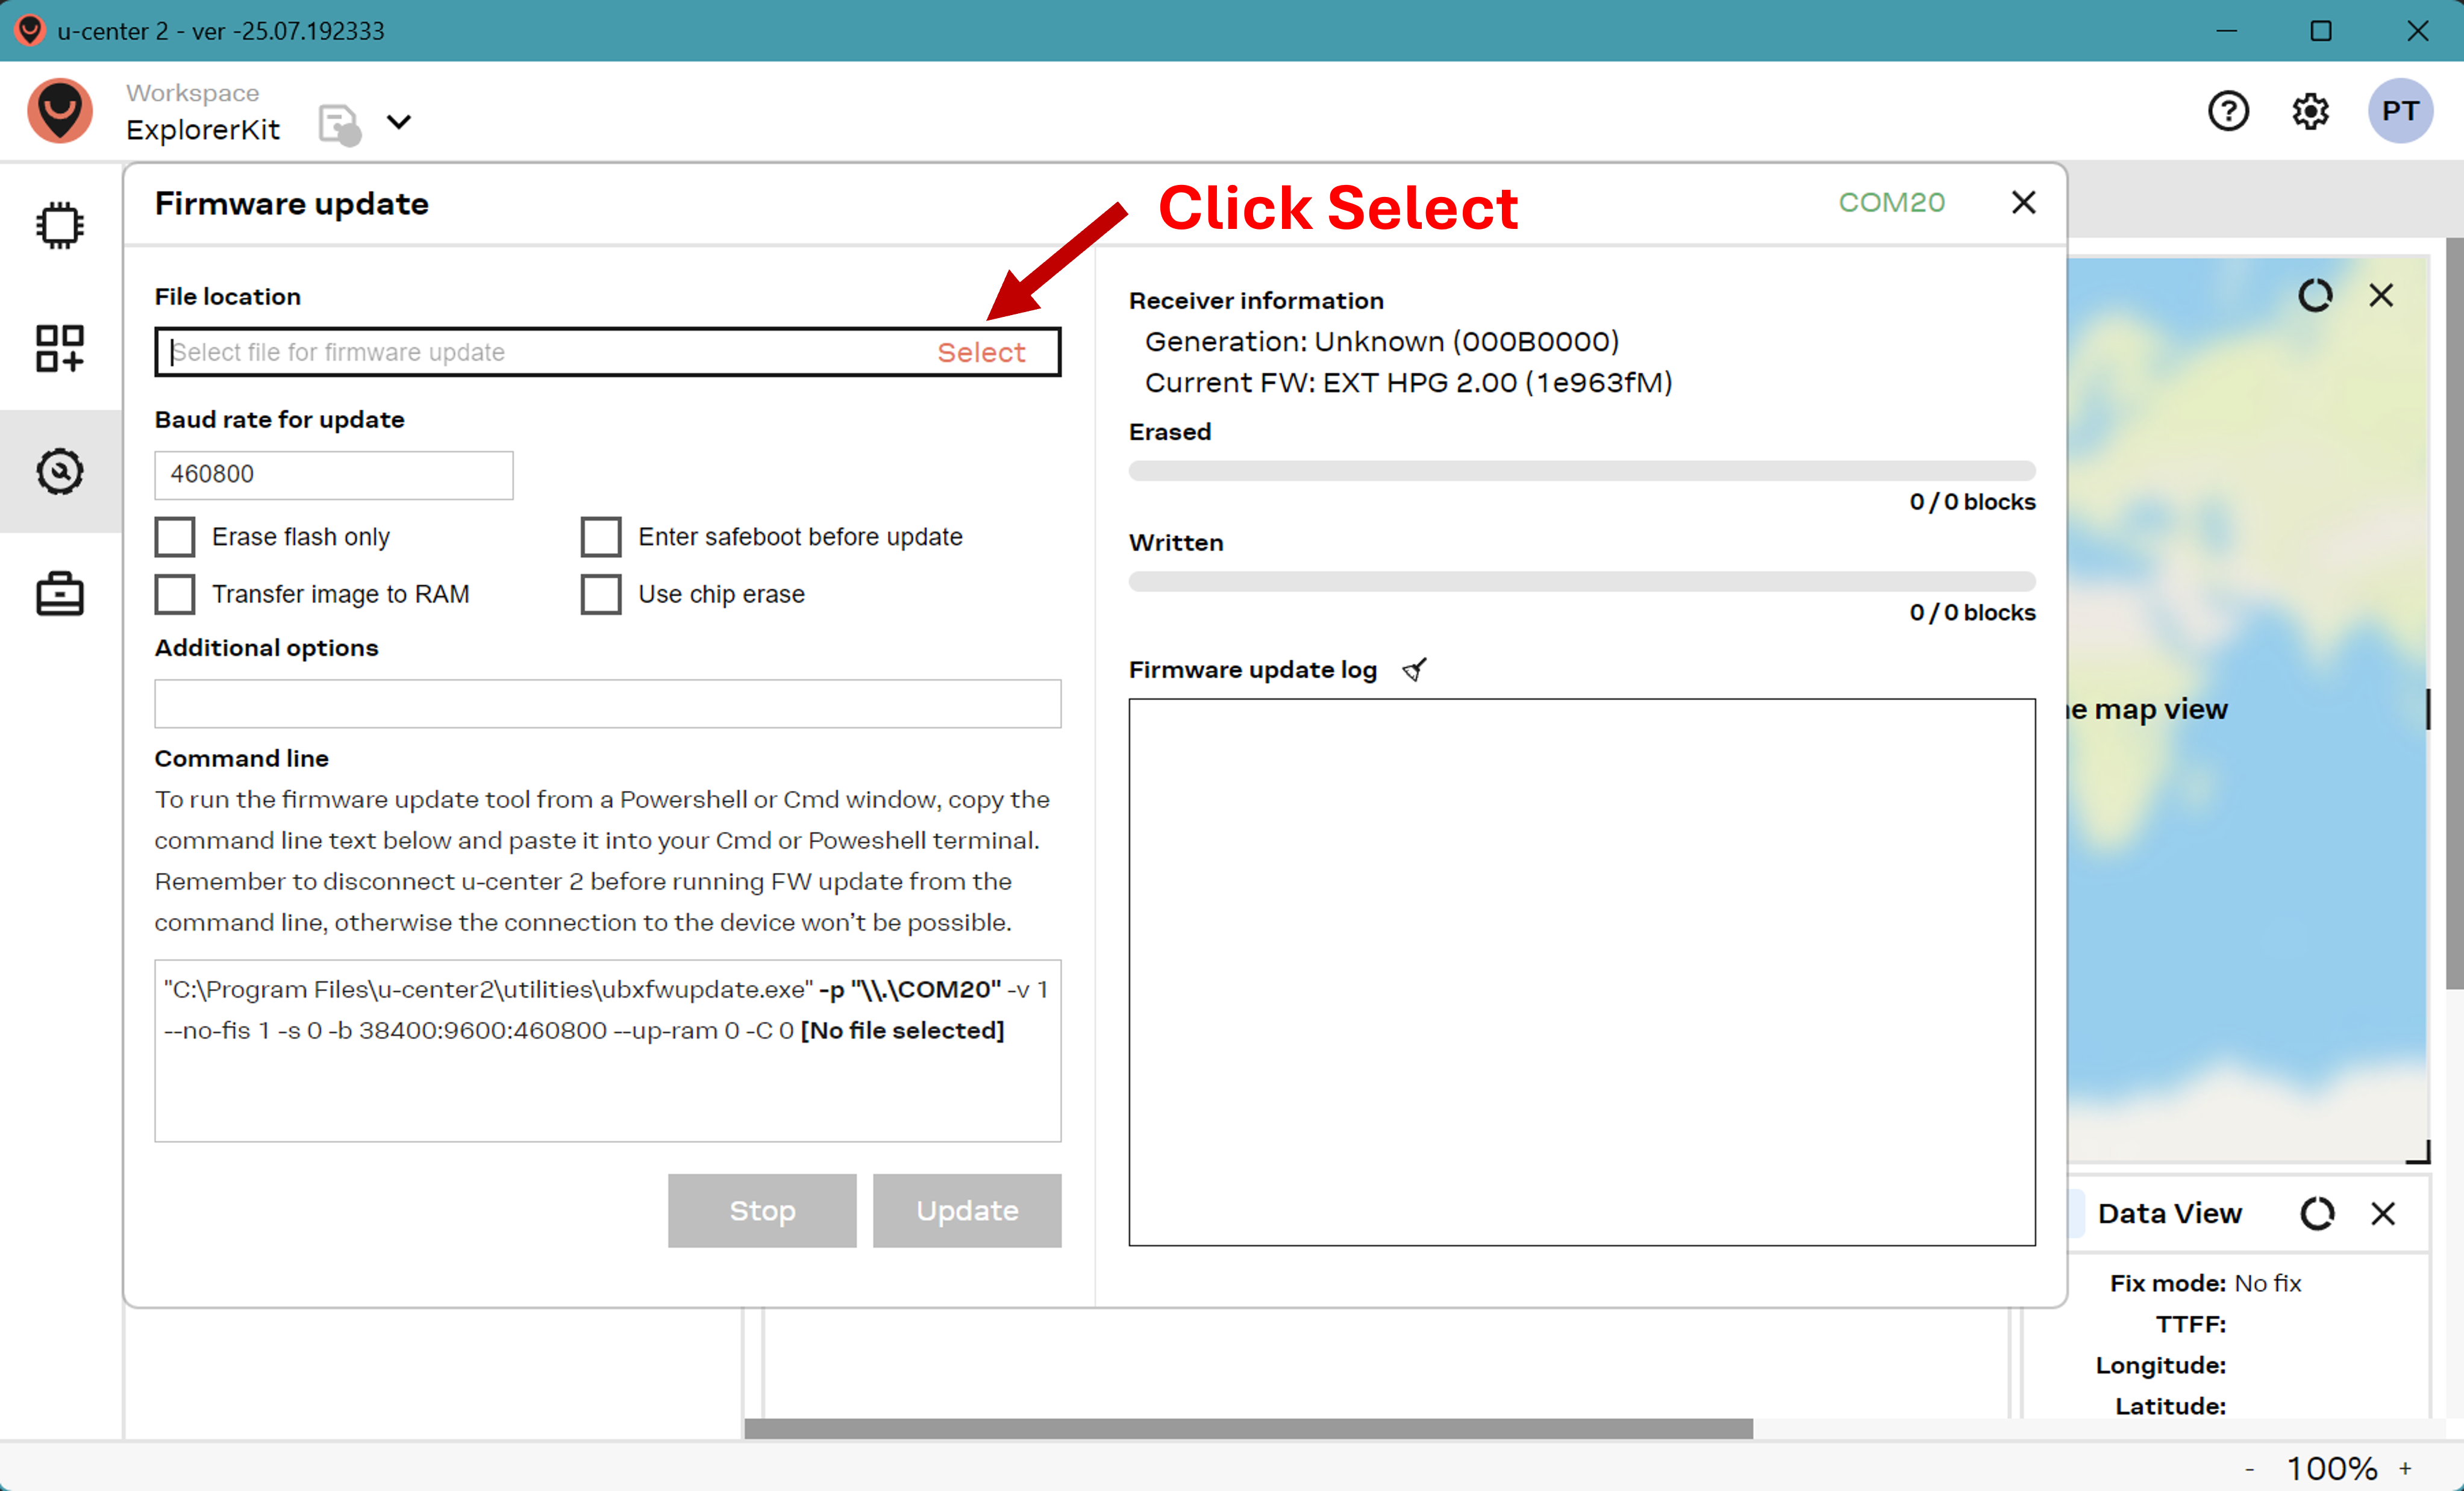Check Enter safeboot before update
Viewport: 2464px width, 1491px height.
pos(601,537)
